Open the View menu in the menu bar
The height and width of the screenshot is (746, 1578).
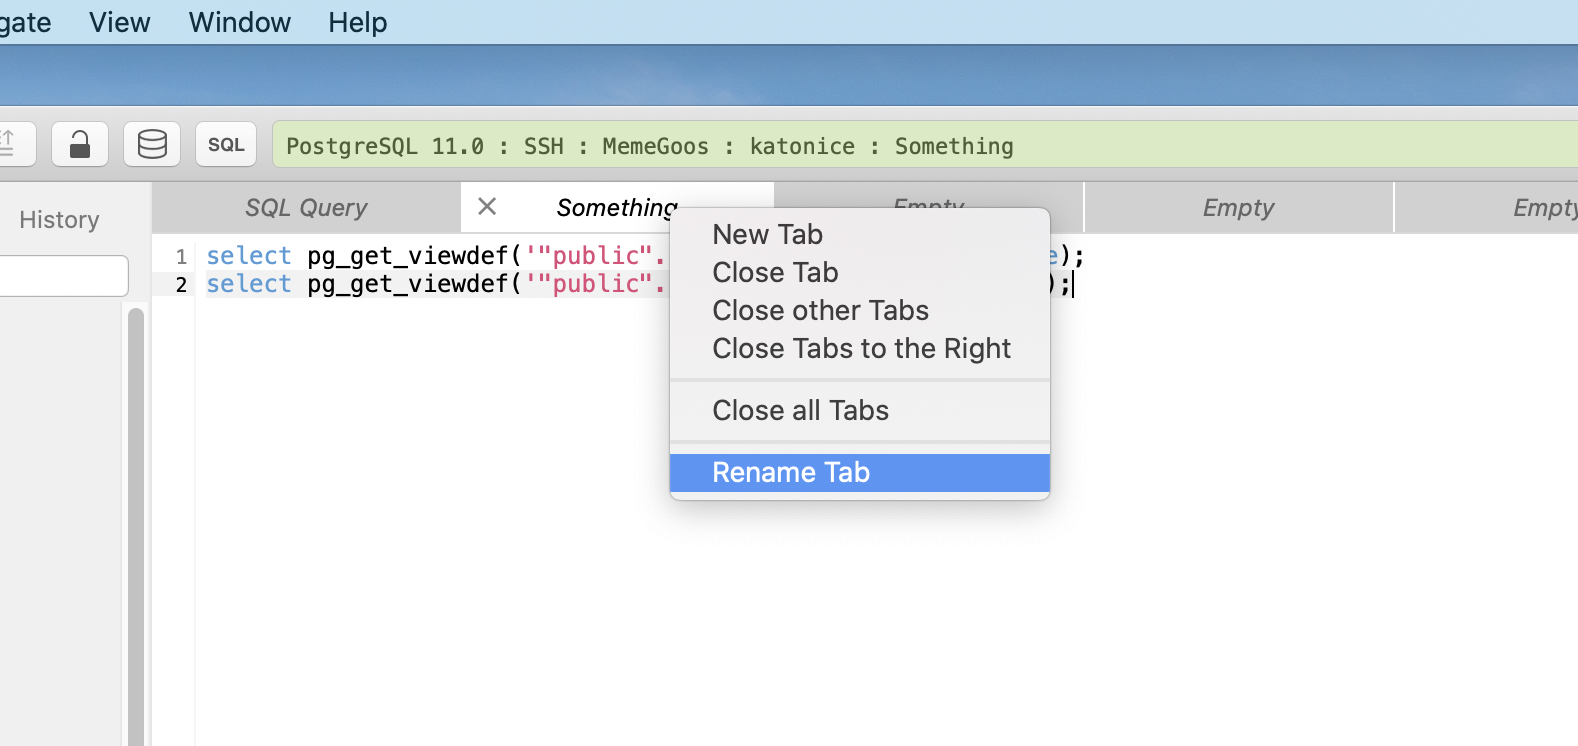119,22
